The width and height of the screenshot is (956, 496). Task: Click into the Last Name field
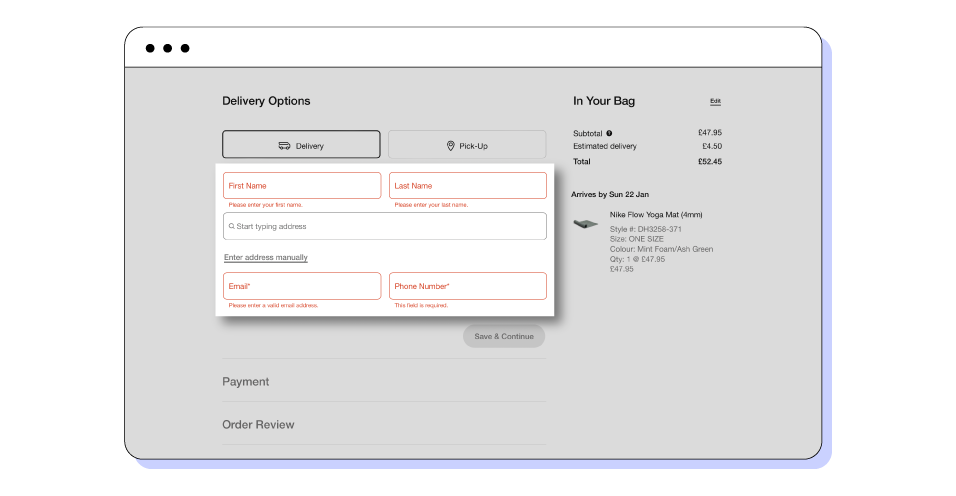click(x=467, y=186)
